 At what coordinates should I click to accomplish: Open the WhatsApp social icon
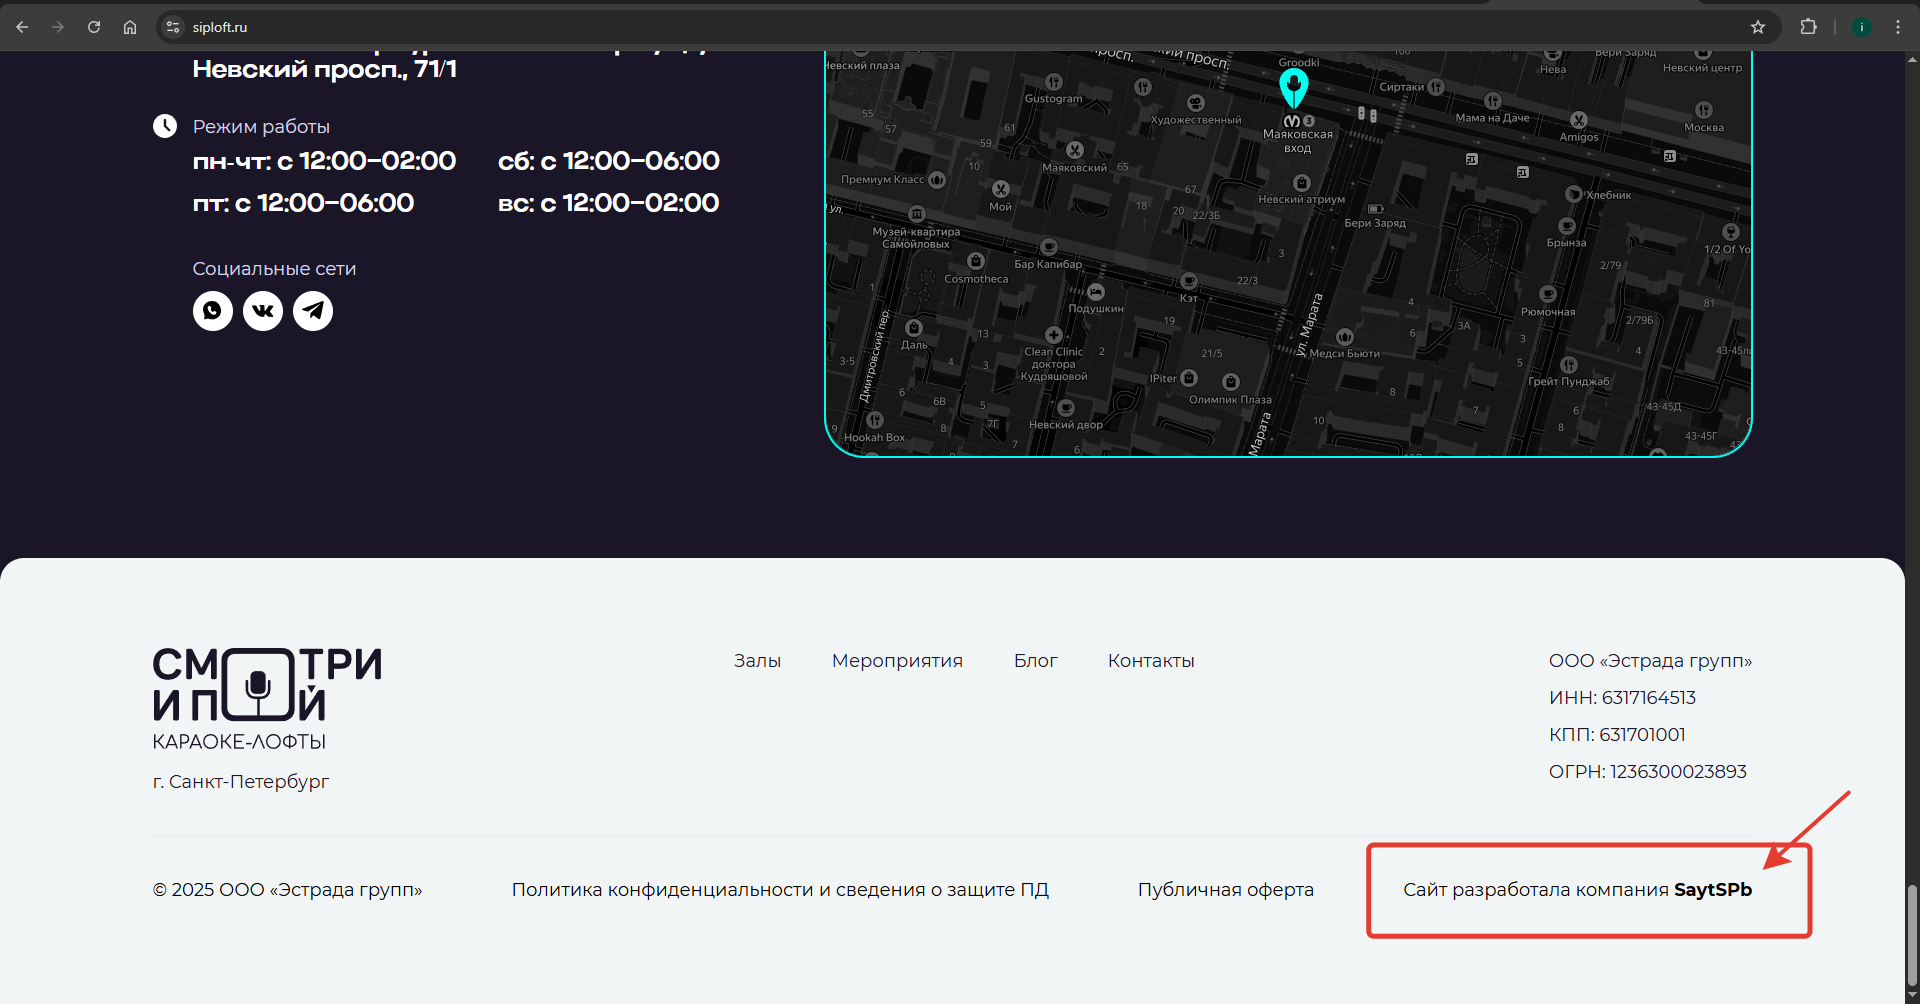[212, 311]
